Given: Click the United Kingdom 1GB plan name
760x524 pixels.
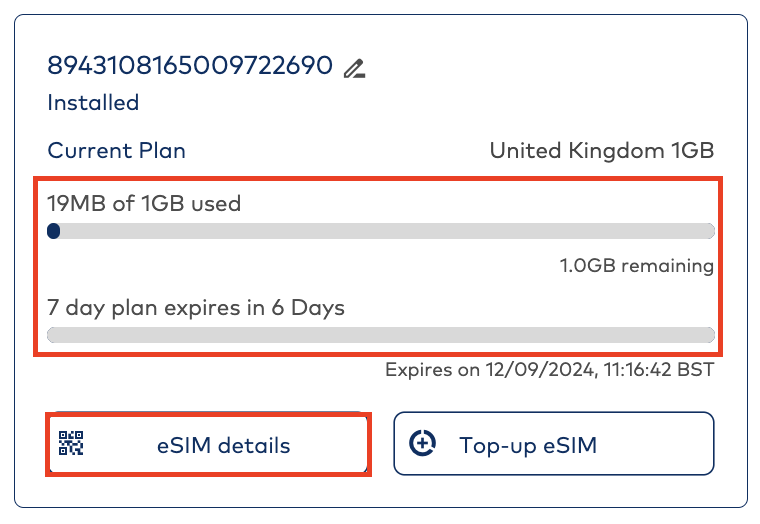Looking at the screenshot, I should (601, 152).
